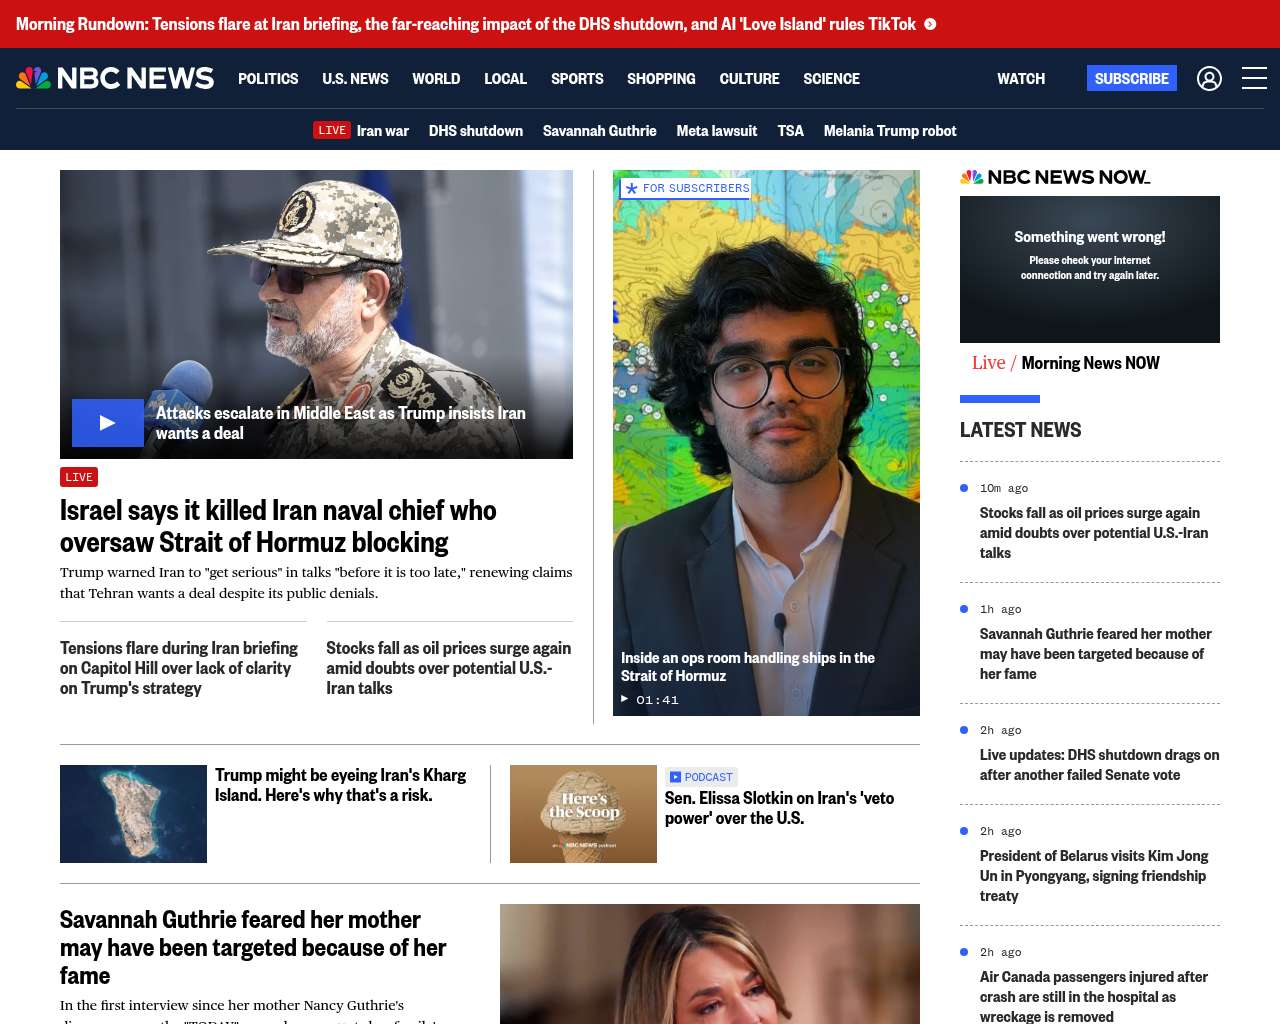Click the arrow icon in Morning Rundown banner
This screenshot has width=1280, height=1024.
930,24
